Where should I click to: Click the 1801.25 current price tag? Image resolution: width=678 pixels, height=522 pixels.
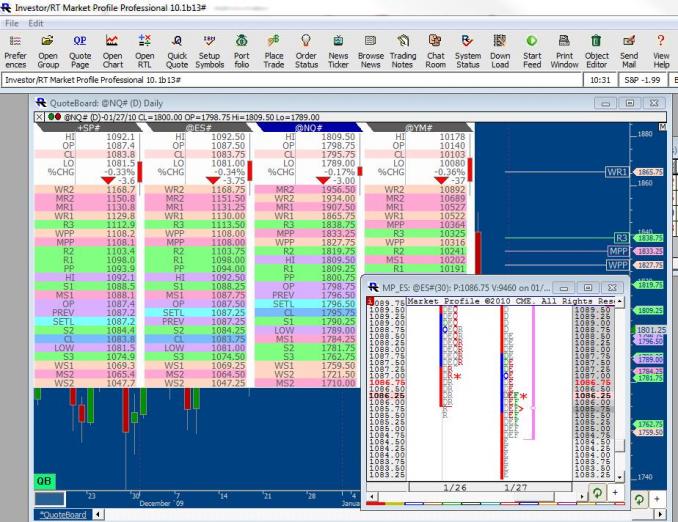[x=650, y=330]
